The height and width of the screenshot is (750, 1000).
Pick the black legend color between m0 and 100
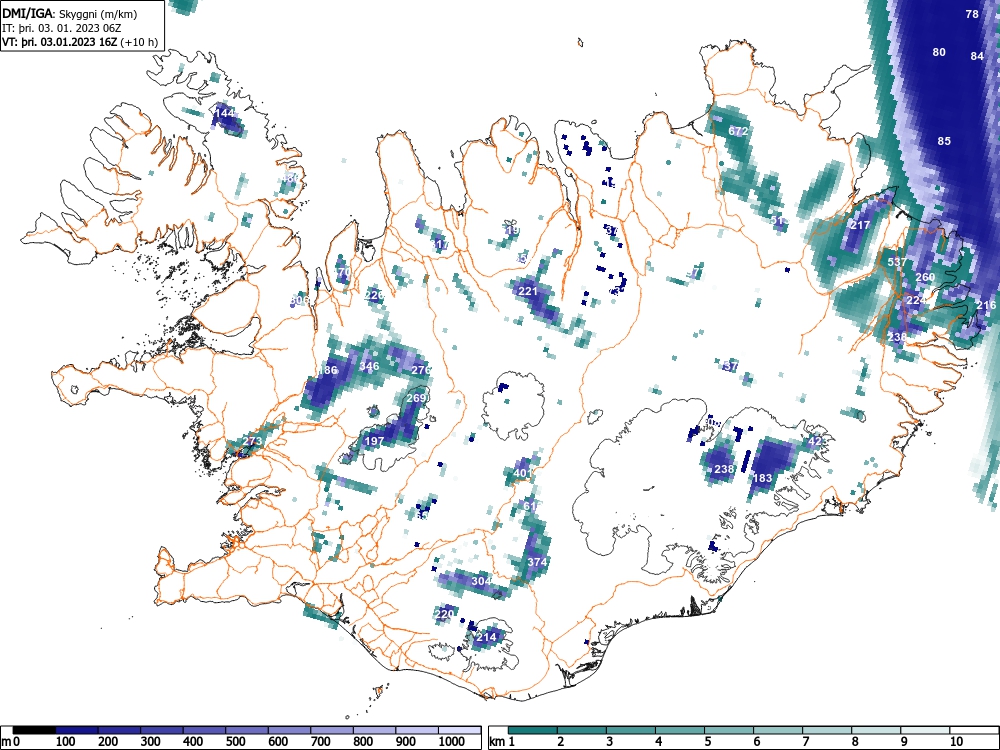click(34, 730)
